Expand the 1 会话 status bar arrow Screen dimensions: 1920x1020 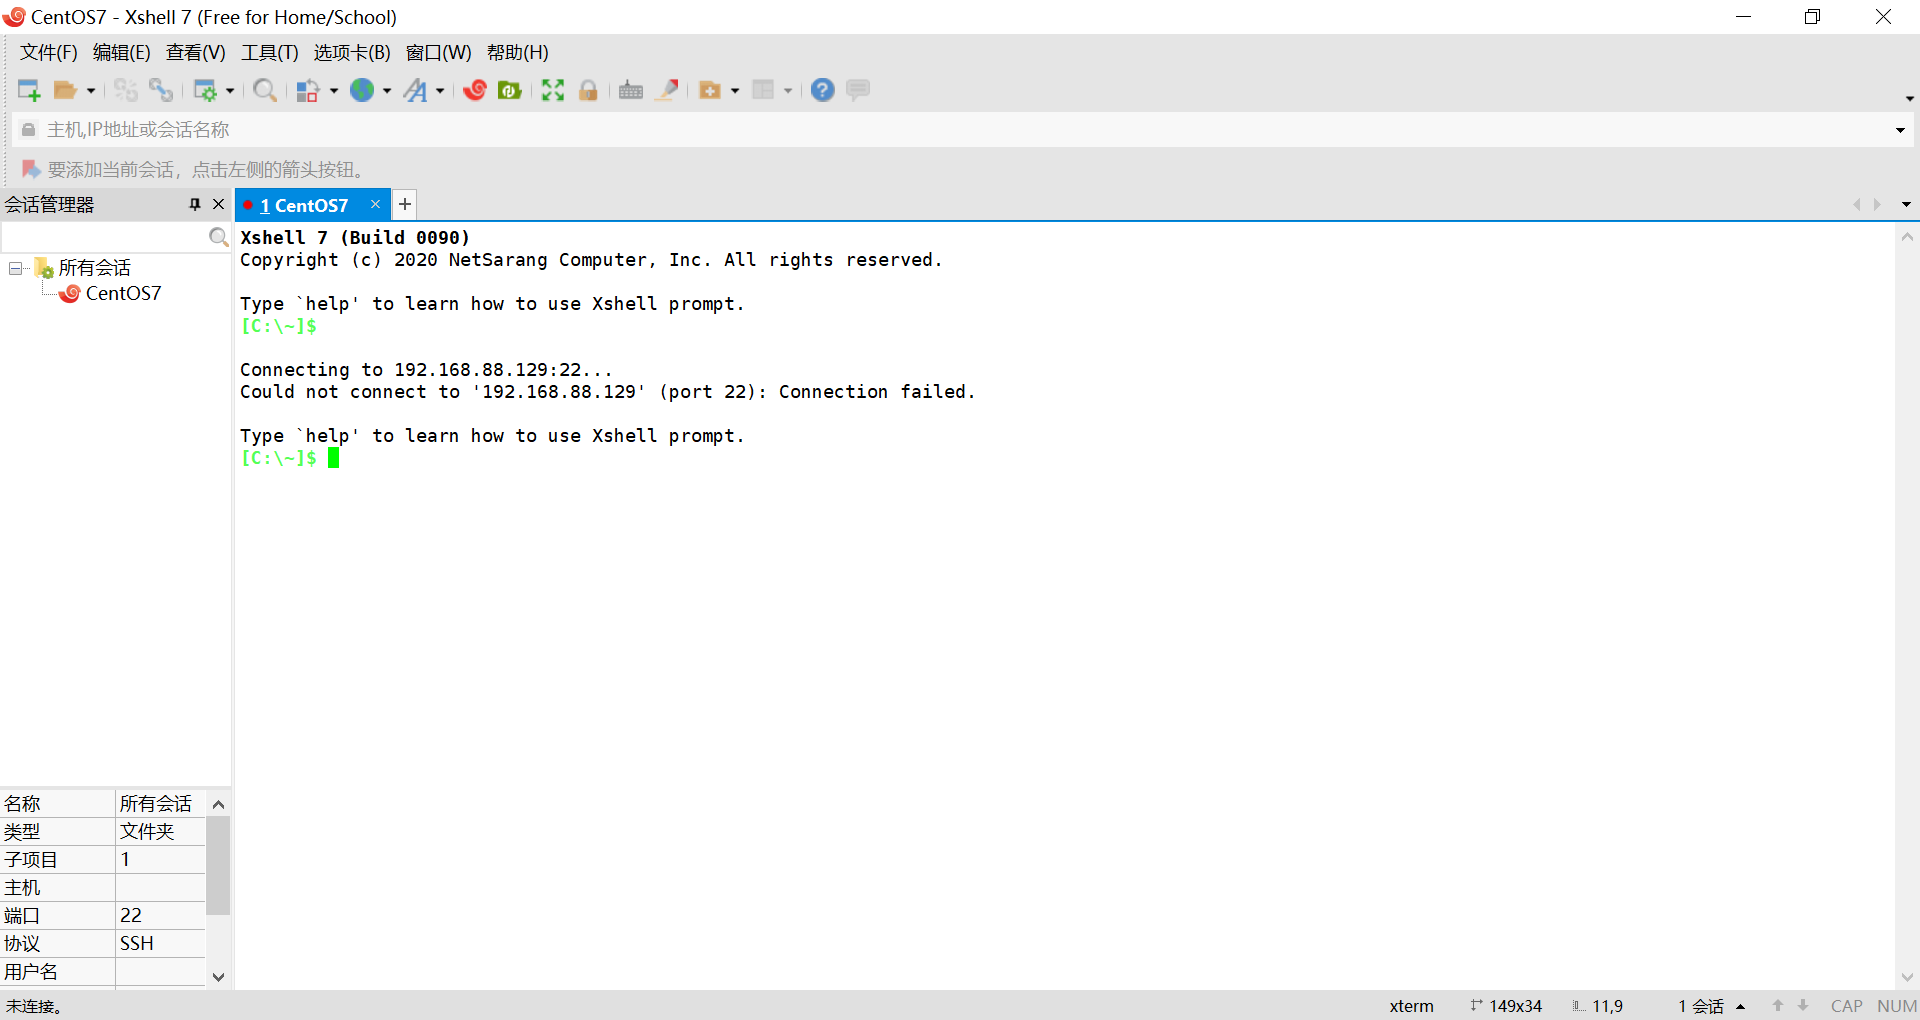[1740, 1006]
